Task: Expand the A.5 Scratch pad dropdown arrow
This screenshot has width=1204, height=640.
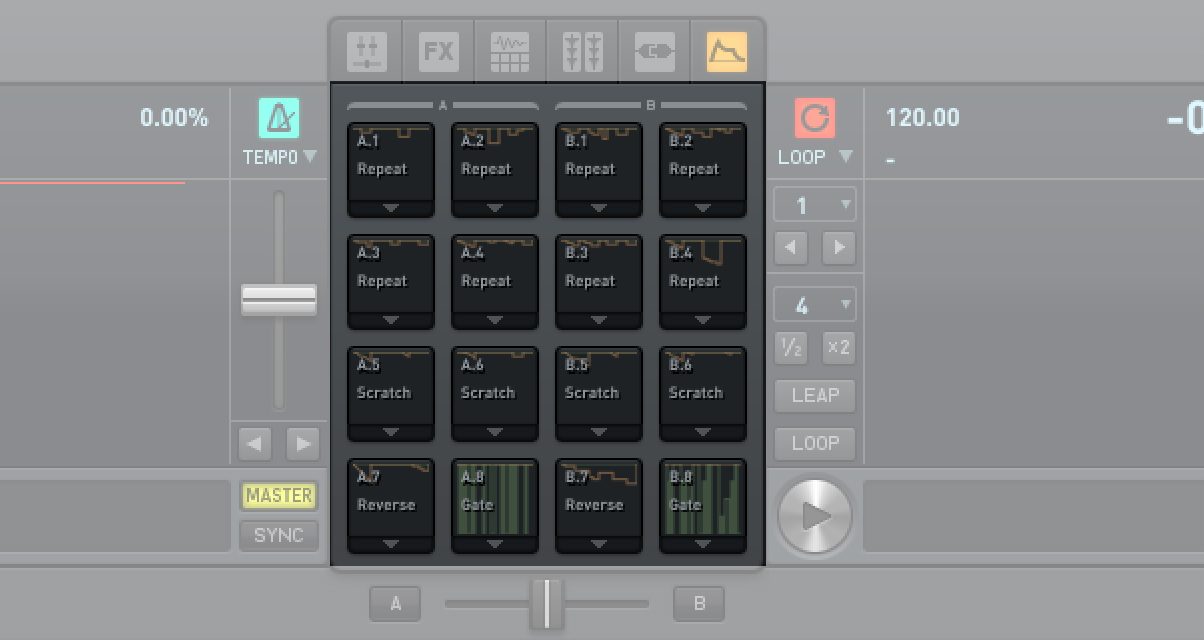Action: [391, 433]
